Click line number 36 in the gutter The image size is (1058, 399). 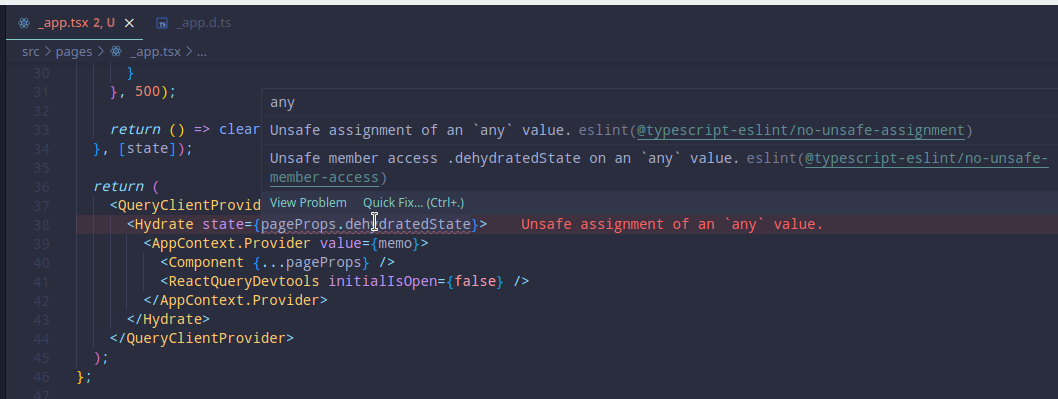click(41, 186)
